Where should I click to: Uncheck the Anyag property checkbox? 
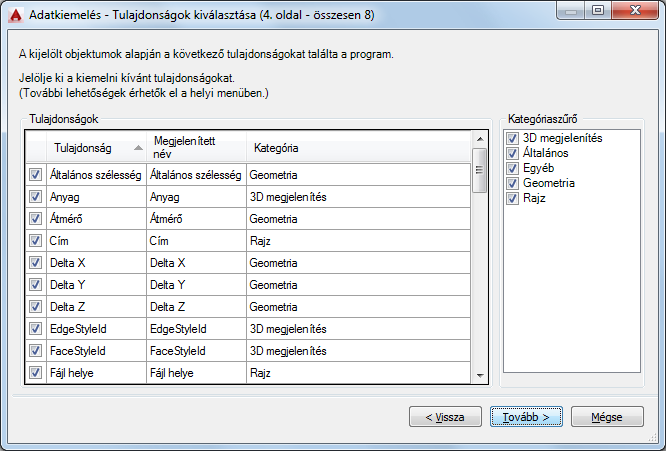point(35,197)
